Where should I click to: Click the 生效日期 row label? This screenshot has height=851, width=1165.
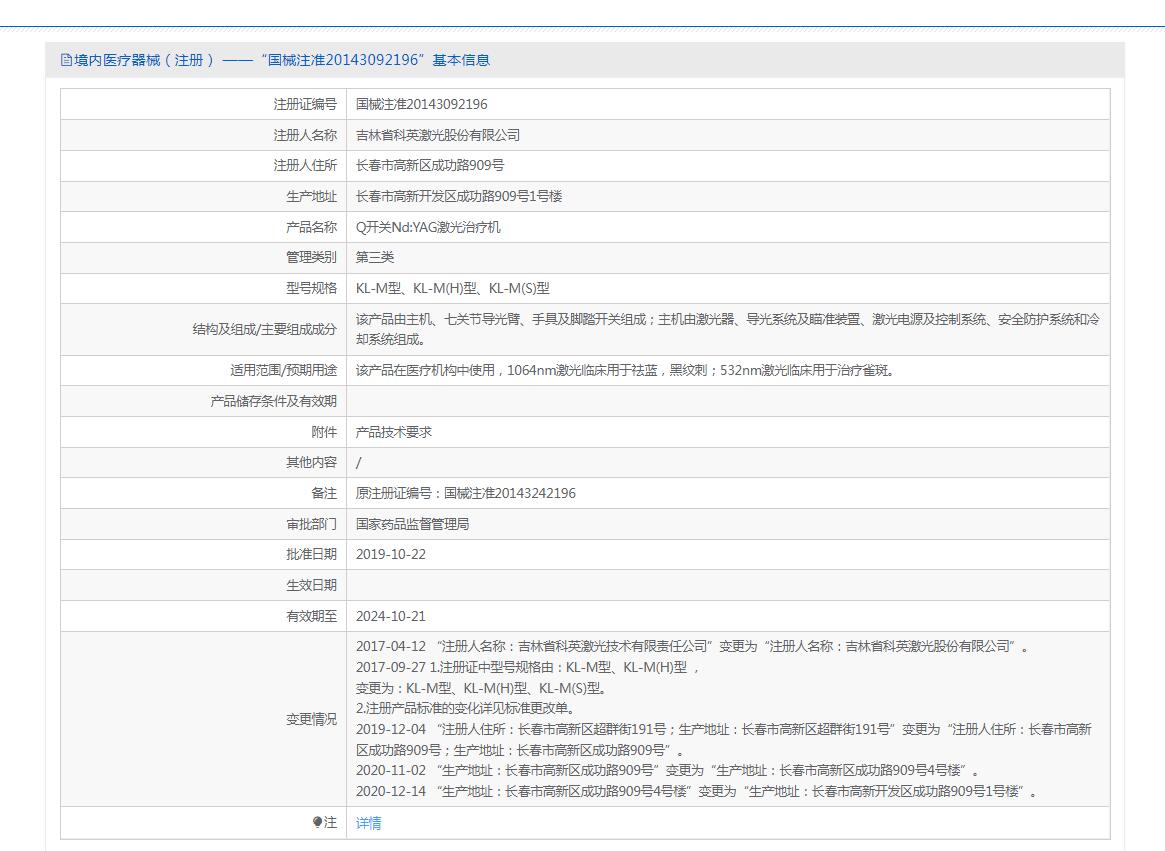click(311, 585)
